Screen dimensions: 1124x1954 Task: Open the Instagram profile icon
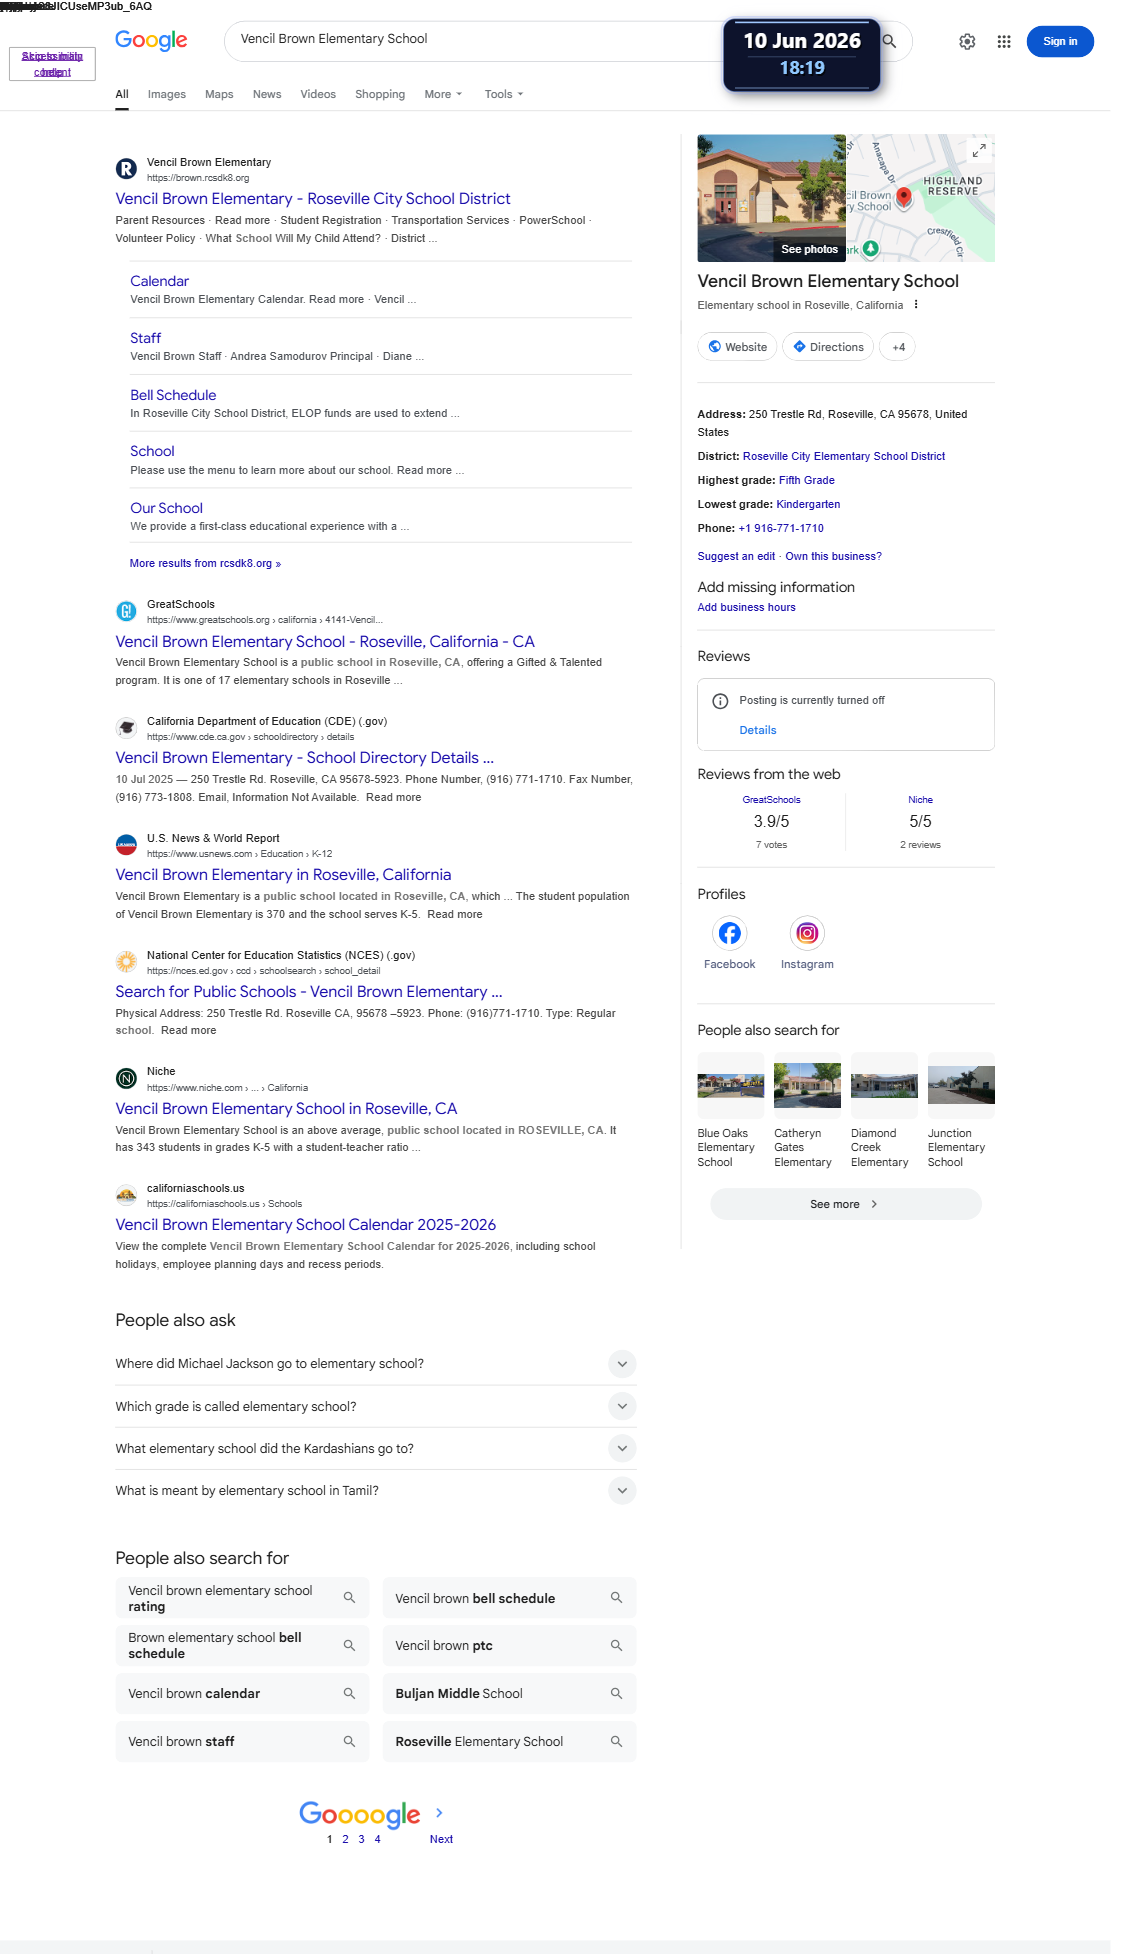(x=807, y=933)
